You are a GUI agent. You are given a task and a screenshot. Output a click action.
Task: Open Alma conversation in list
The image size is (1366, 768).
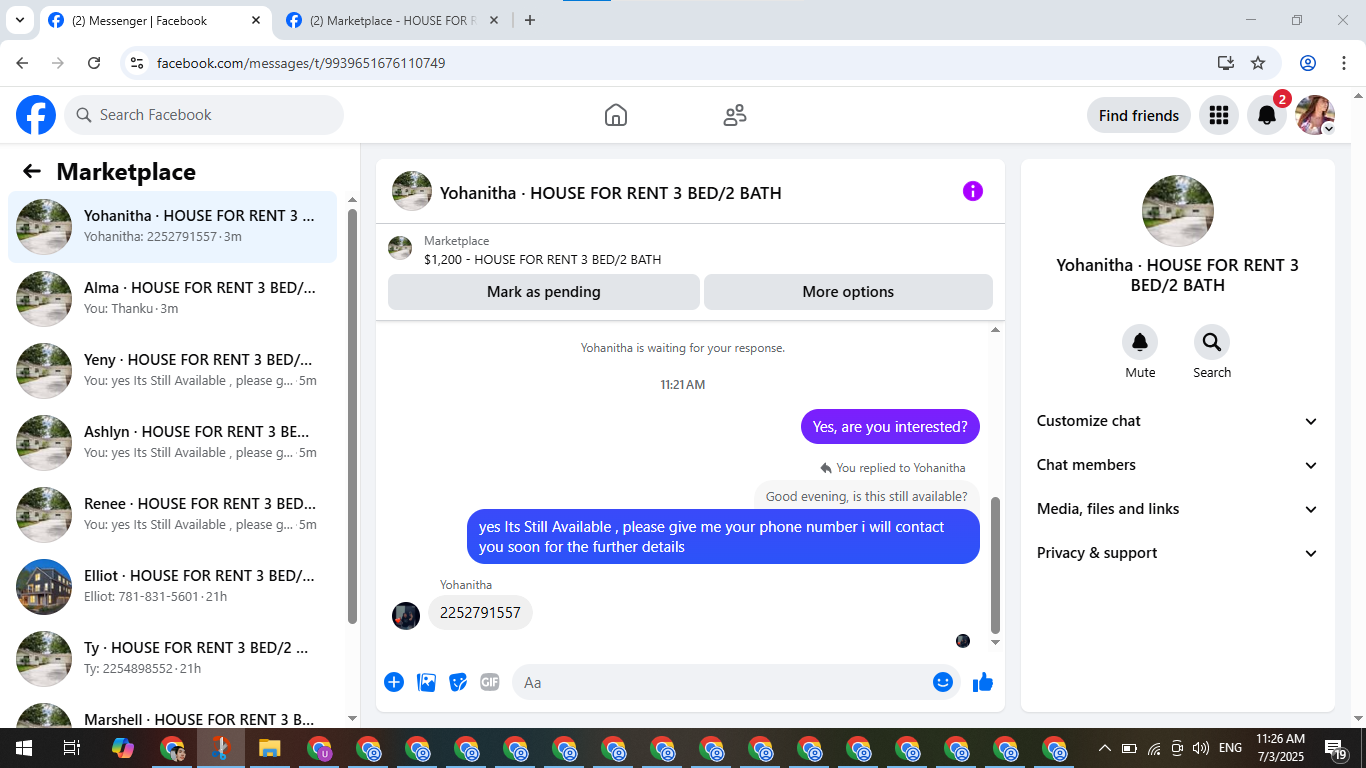coord(173,299)
